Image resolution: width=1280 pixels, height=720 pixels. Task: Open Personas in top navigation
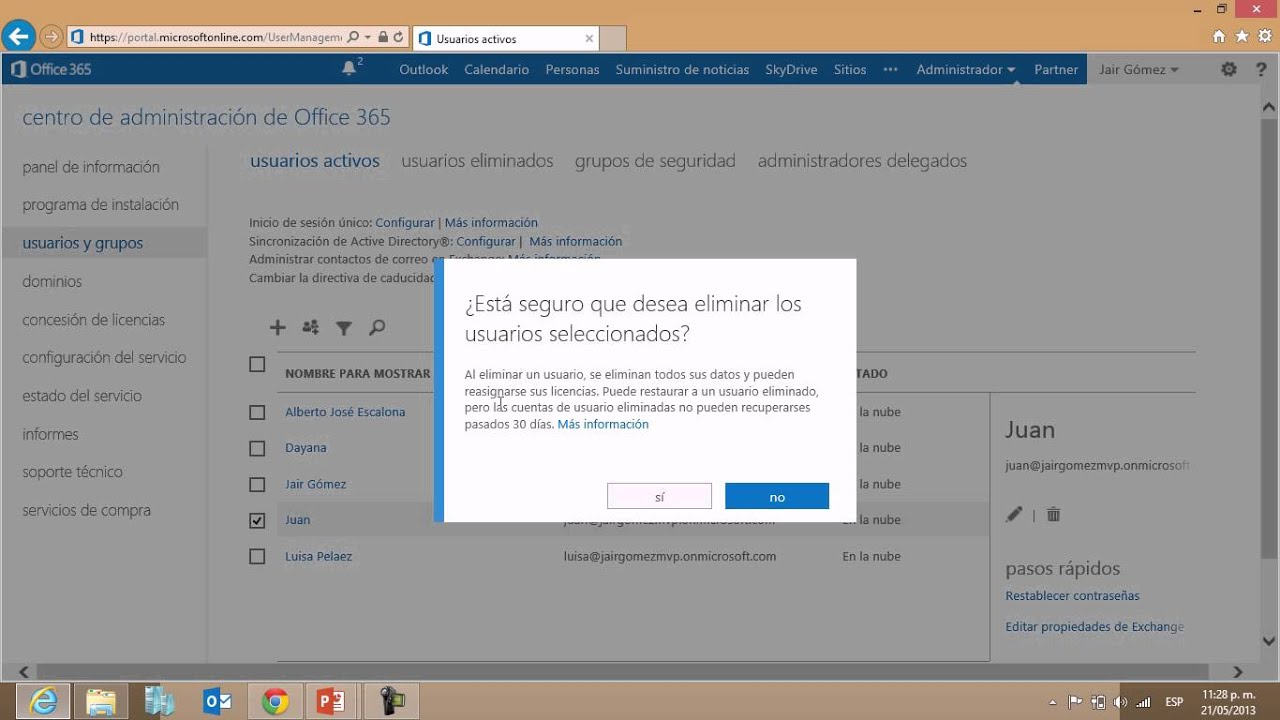(572, 69)
